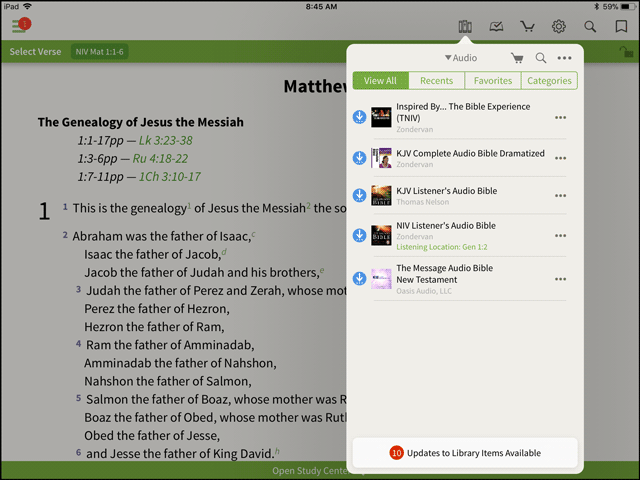This screenshot has height=480, width=640.
Task: Tap 'The Genealogy of Jesus the Messiah' heading
Action: tap(140, 122)
